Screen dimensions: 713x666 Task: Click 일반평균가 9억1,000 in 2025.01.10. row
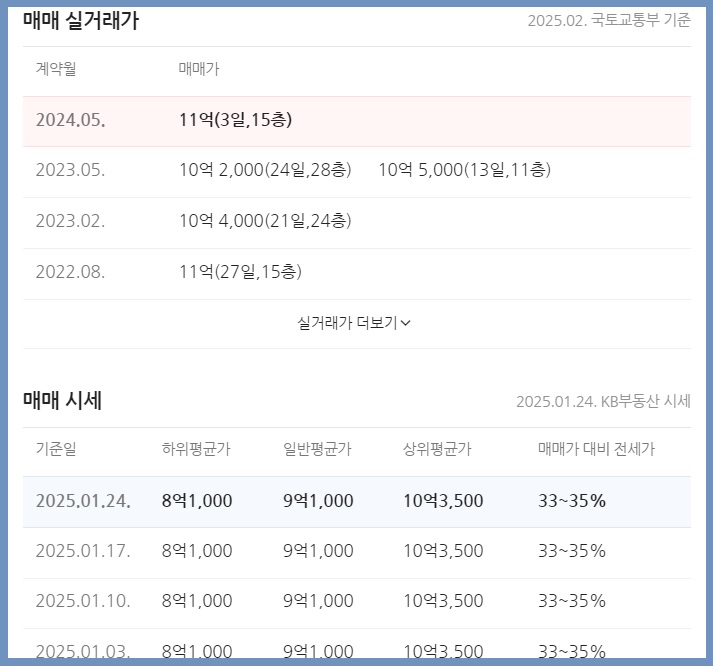[318, 601]
